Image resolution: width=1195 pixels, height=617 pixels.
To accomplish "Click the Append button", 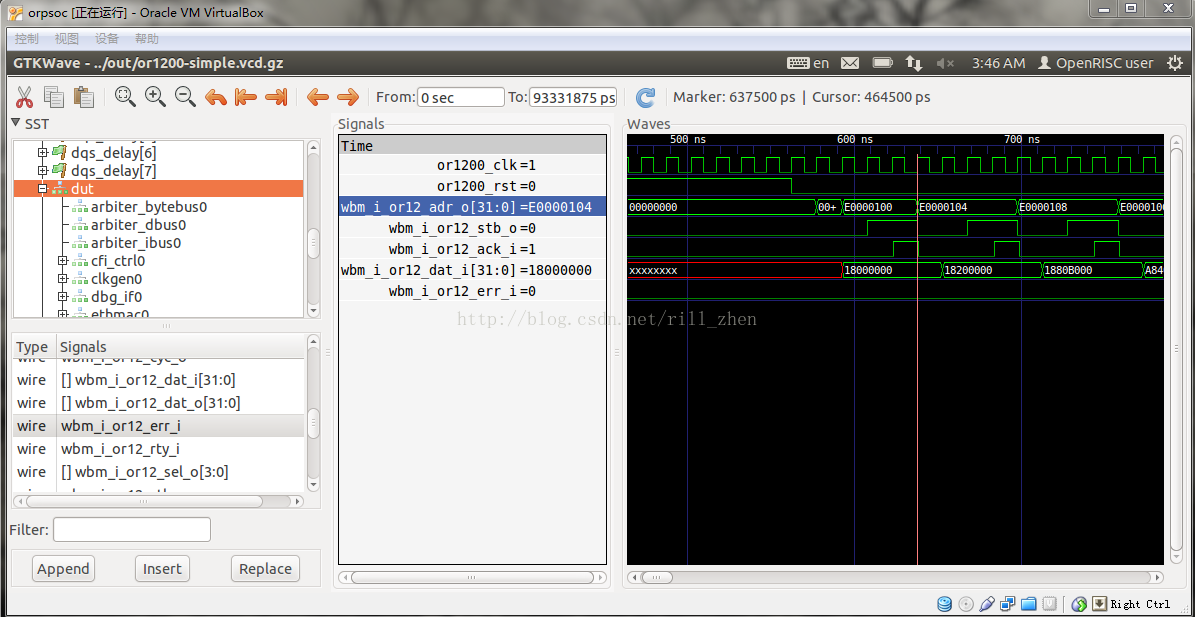I will click(x=63, y=568).
